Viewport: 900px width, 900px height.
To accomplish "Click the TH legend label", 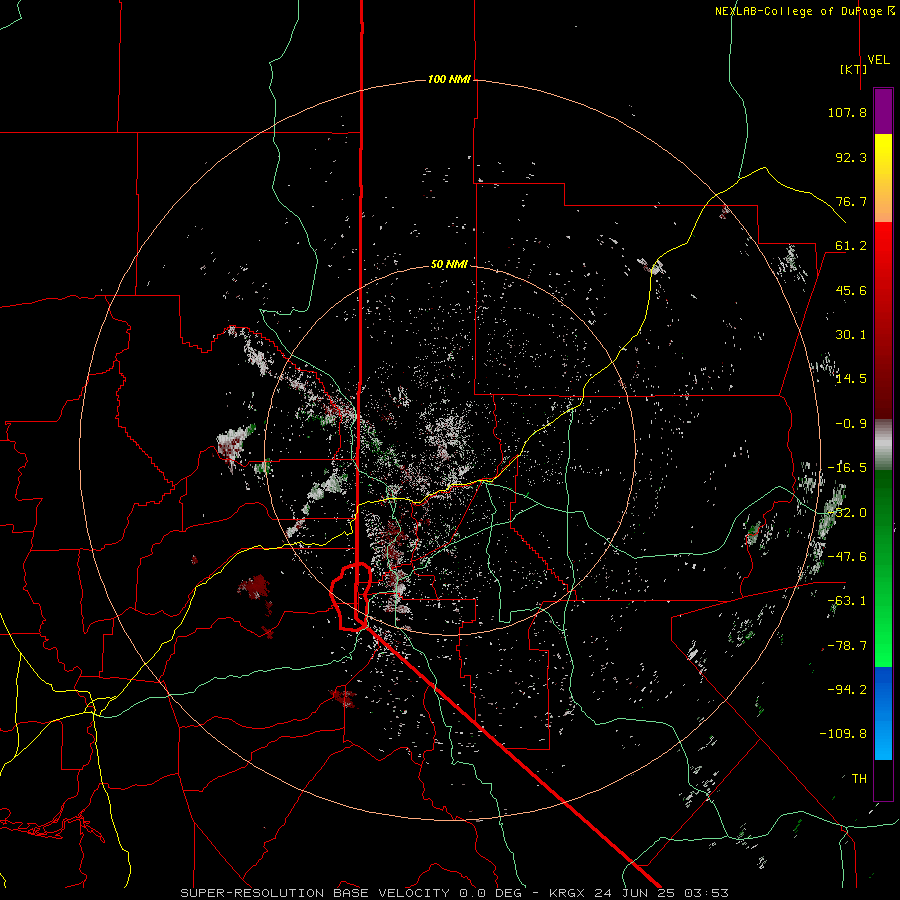I will click(859, 778).
